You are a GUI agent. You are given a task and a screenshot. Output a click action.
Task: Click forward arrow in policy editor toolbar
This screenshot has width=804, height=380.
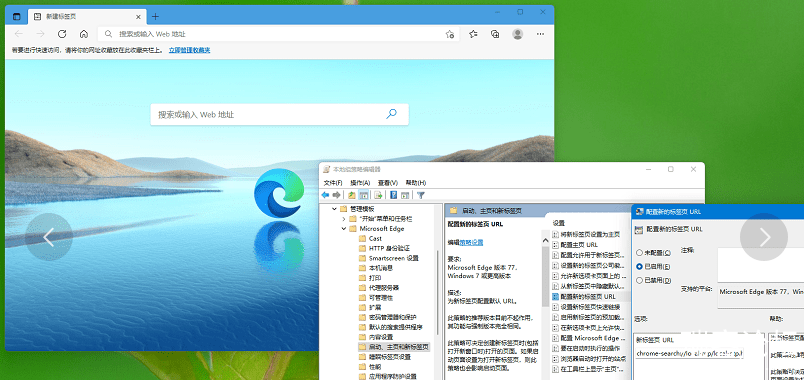pos(336,195)
